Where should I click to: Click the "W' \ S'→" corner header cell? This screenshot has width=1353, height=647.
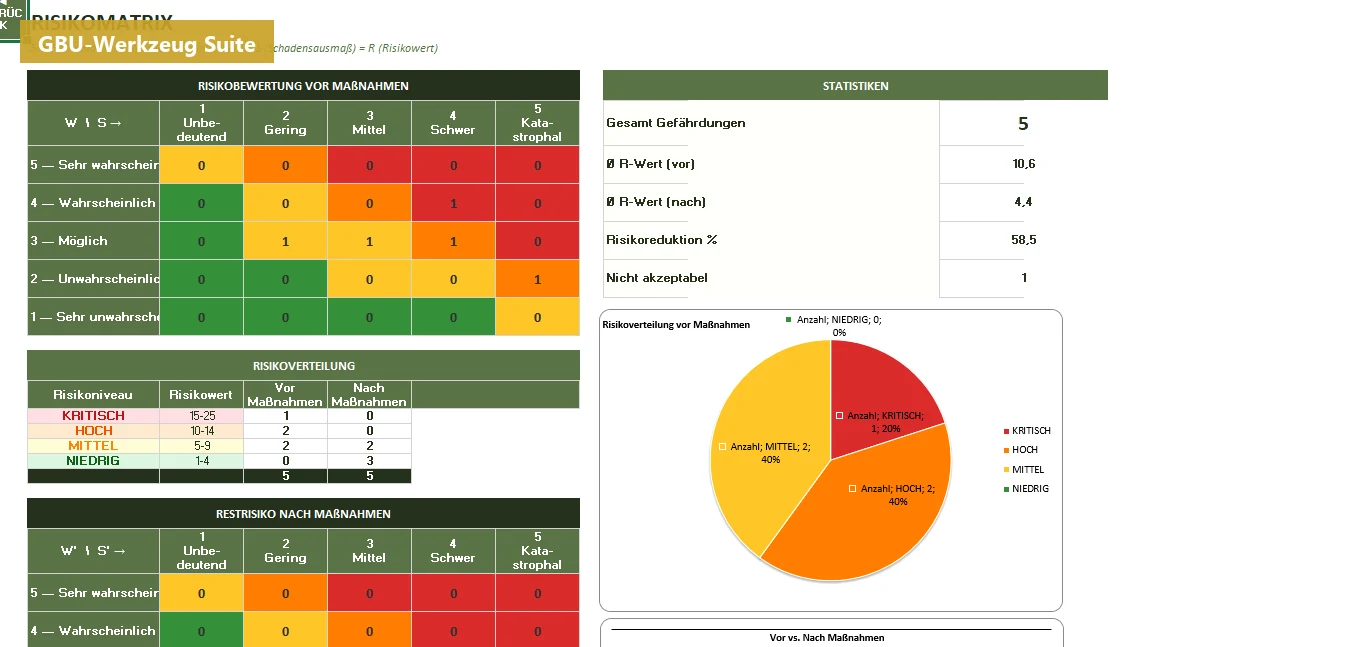click(x=93, y=551)
